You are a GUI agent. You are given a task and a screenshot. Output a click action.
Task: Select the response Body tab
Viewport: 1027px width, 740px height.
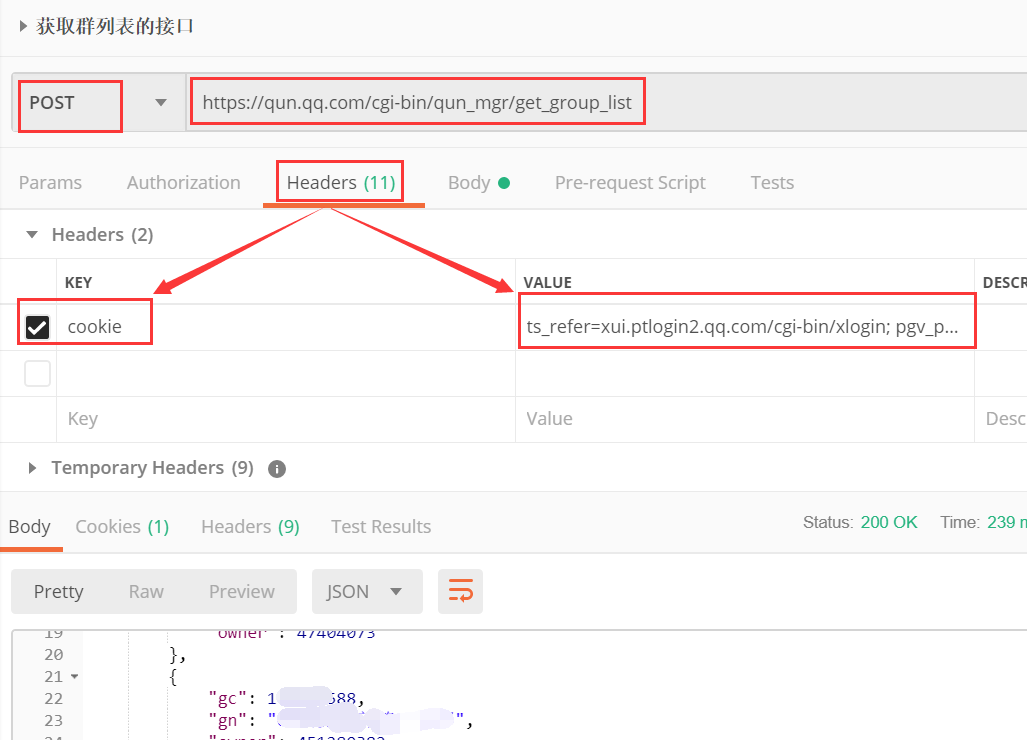(x=29, y=527)
